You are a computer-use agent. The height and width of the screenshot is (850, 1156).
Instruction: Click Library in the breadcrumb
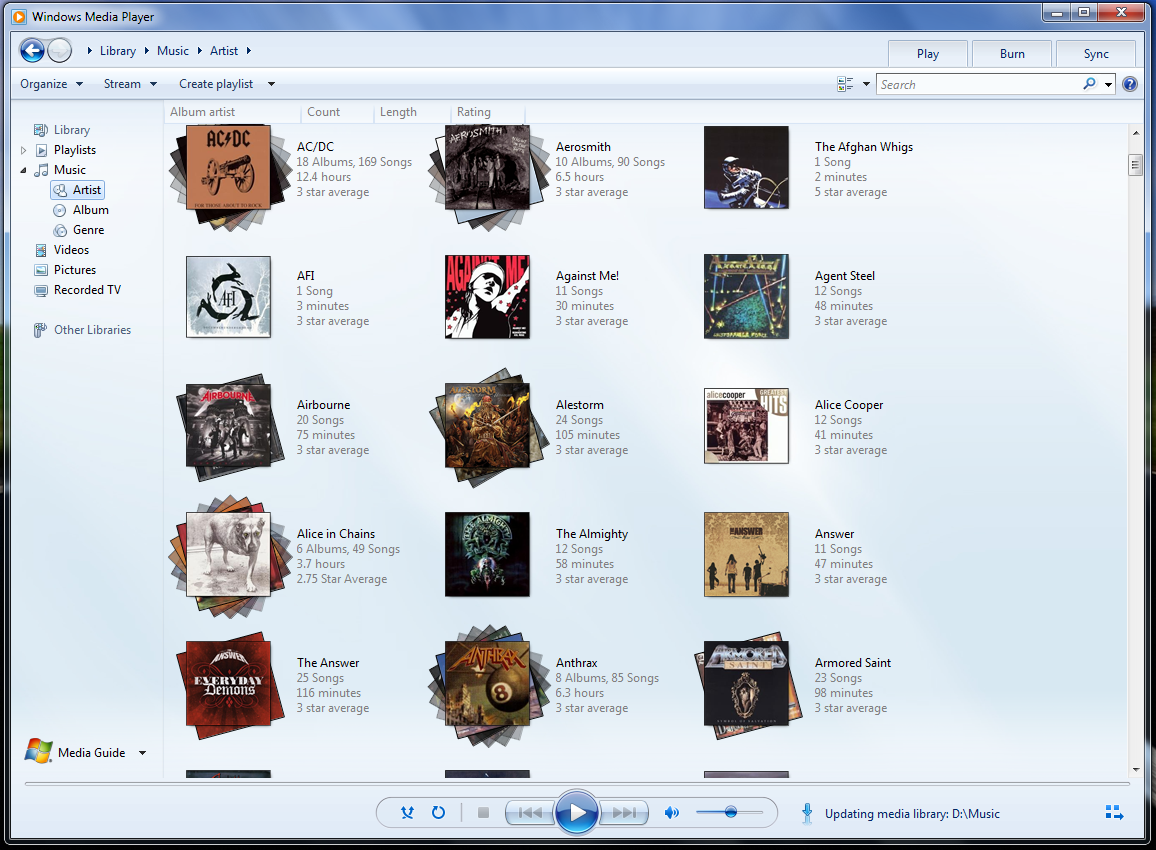[x=118, y=51]
